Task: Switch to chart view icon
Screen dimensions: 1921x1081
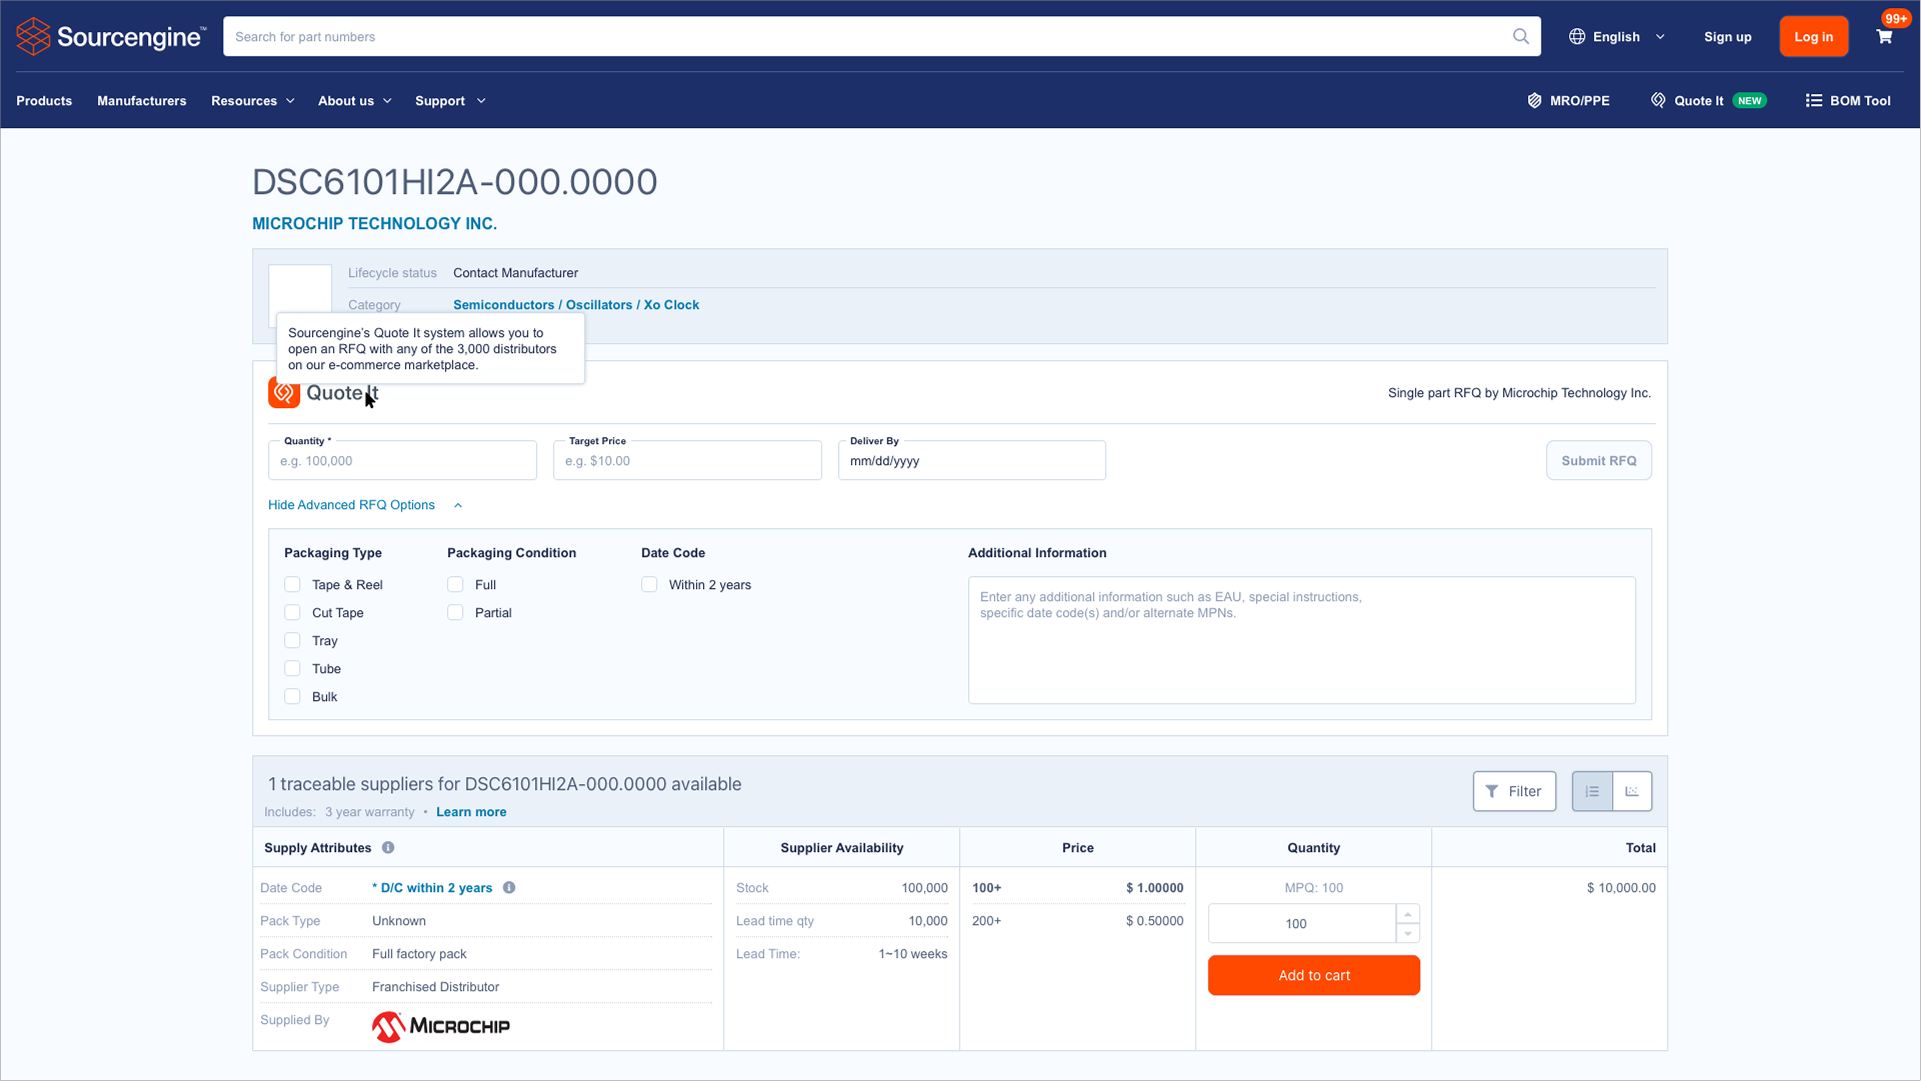Action: 1632,791
